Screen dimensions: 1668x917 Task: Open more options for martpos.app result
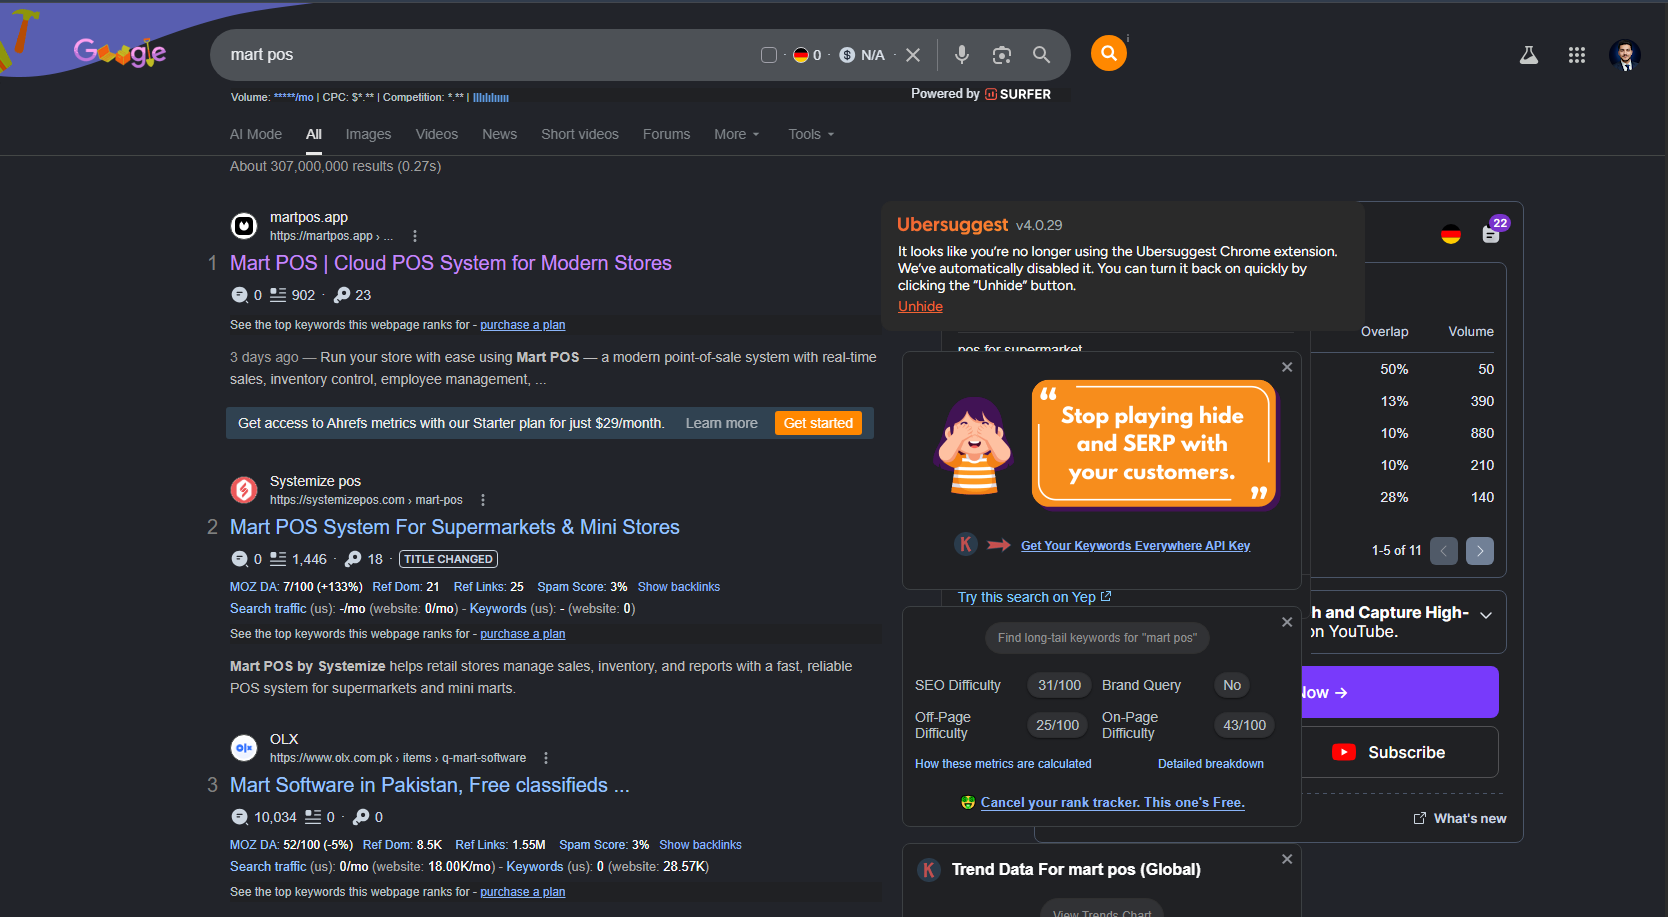[x=415, y=236]
